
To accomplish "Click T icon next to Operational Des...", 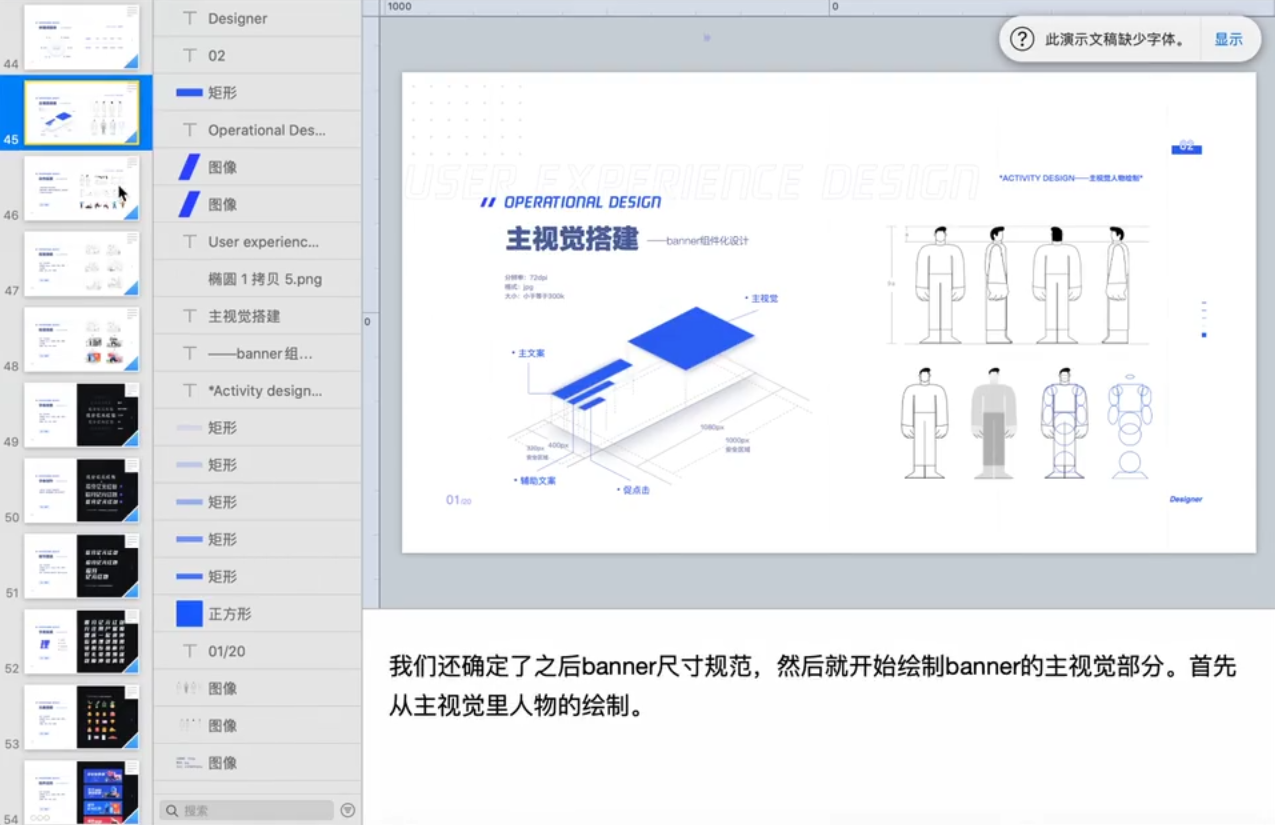I will (189, 130).
